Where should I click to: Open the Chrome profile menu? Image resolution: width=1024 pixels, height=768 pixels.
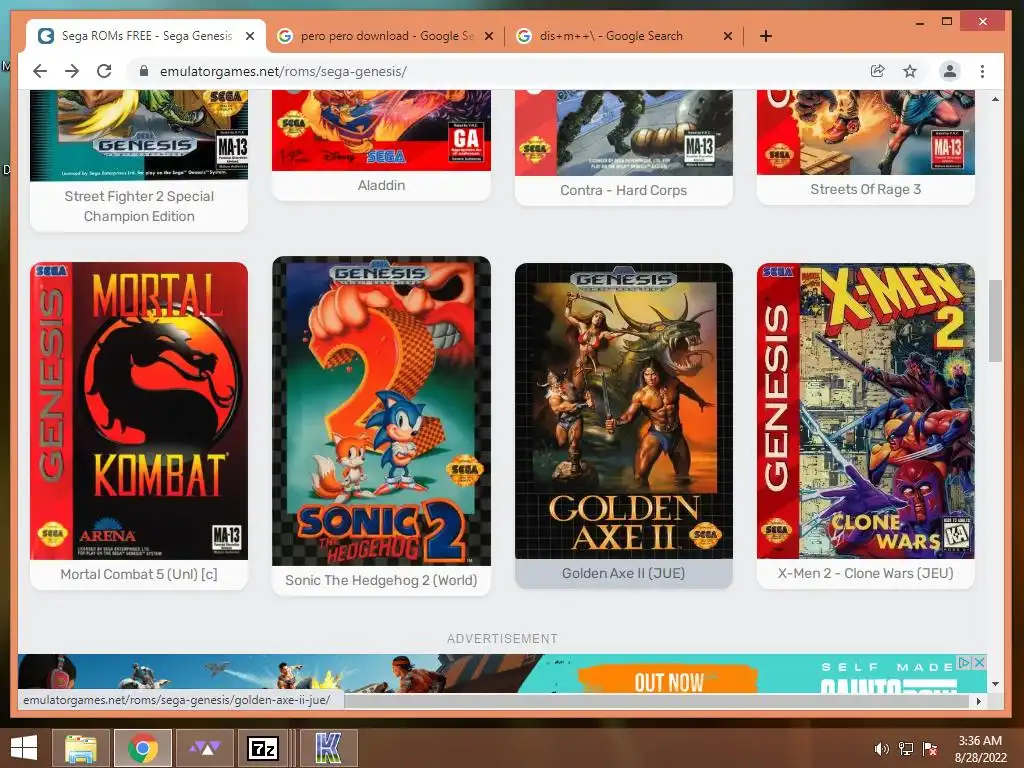coord(950,71)
